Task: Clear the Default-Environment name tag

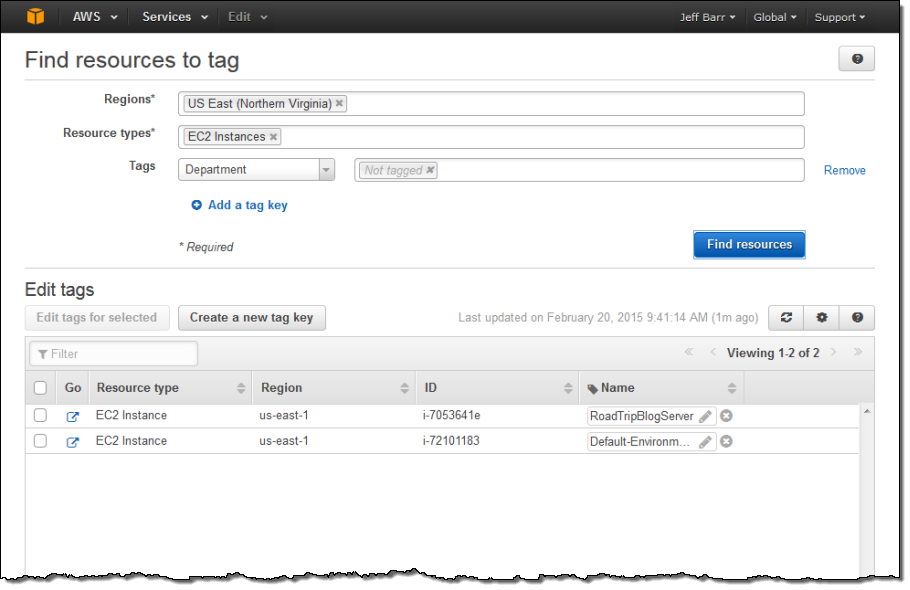Action: pos(727,441)
